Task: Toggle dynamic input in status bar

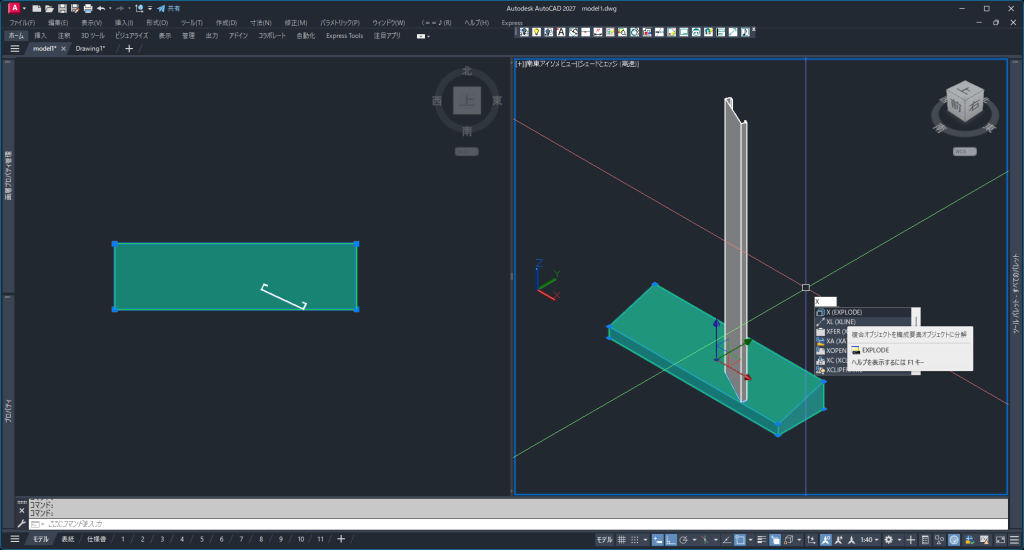Action: (x=658, y=540)
